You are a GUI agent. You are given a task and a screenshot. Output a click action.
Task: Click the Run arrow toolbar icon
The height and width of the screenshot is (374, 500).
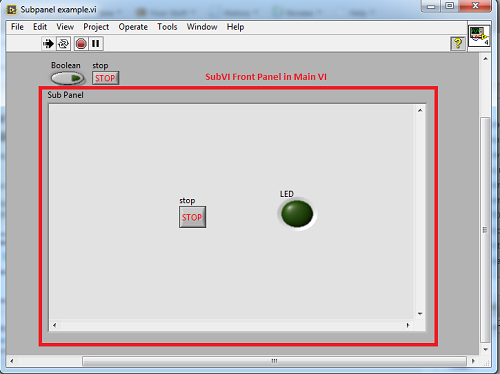click(48, 44)
